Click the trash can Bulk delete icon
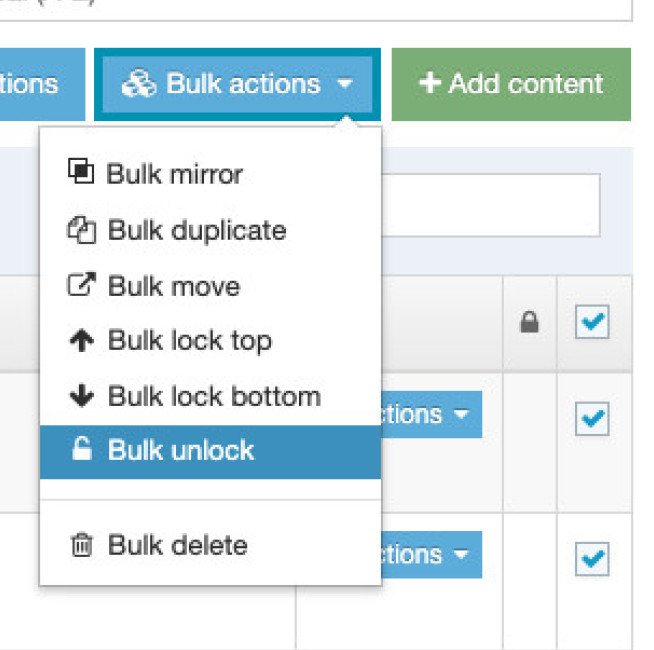This screenshot has height=650, width=654. tap(81, 546)
